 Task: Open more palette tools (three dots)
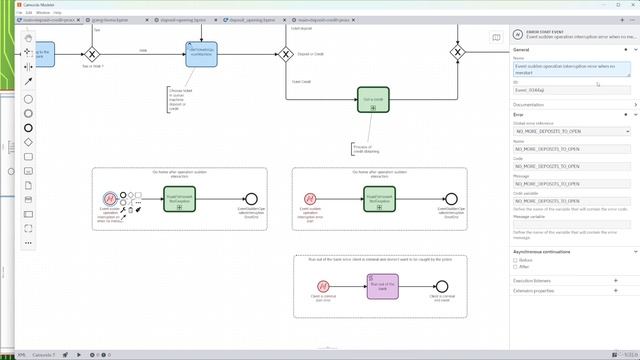(28, 243)
